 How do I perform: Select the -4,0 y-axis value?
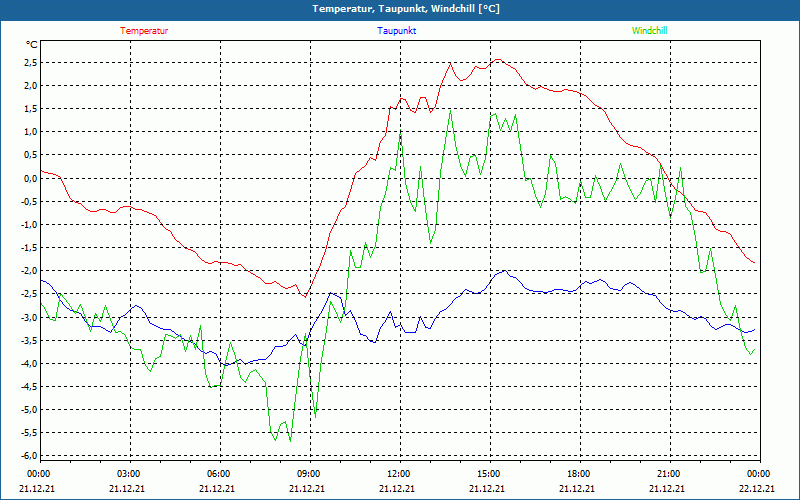tap(29, 363)
